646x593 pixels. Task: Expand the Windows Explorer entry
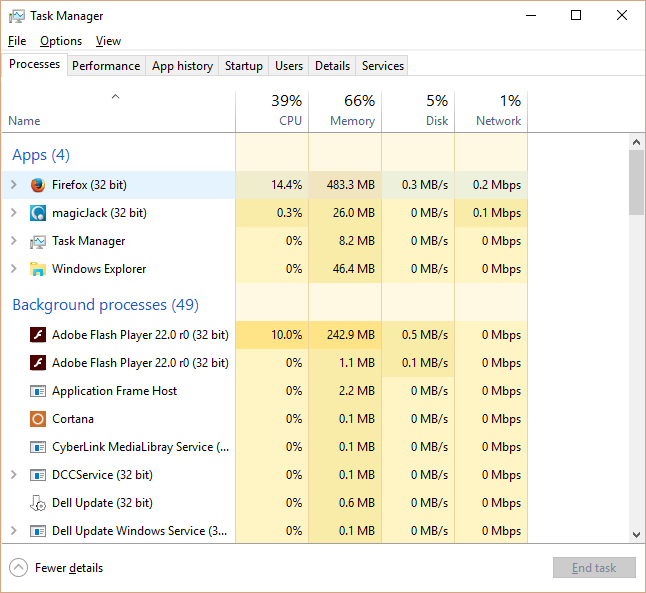click(x=14, y=269)
